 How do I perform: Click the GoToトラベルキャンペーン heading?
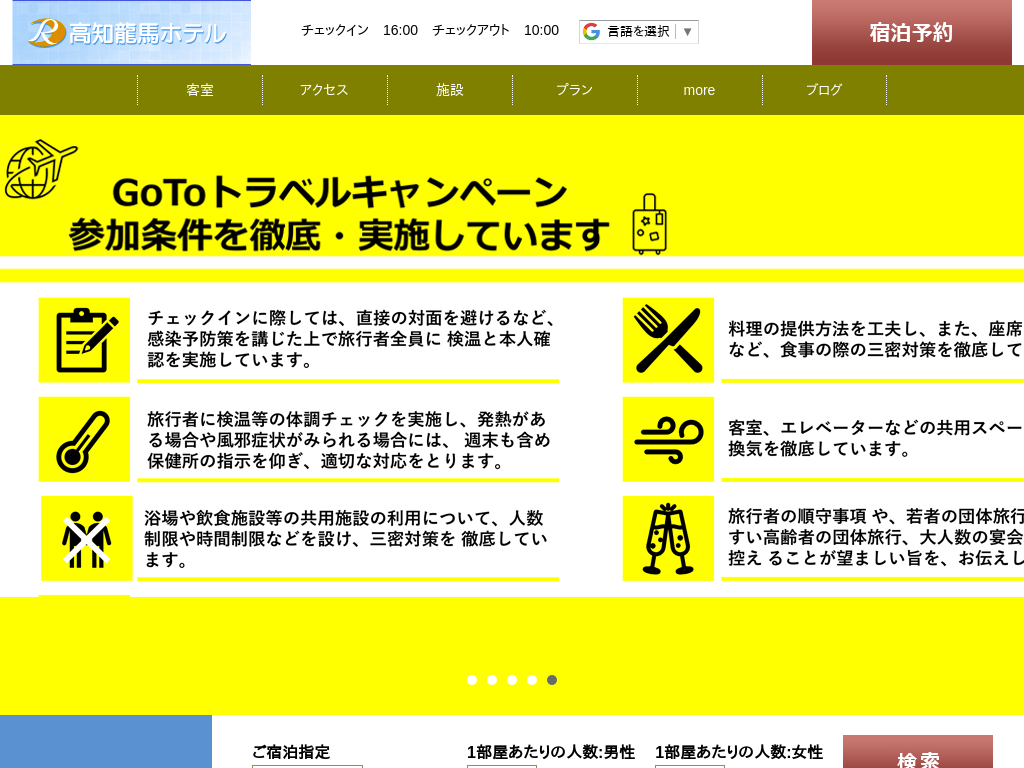(x=340, y=192)
